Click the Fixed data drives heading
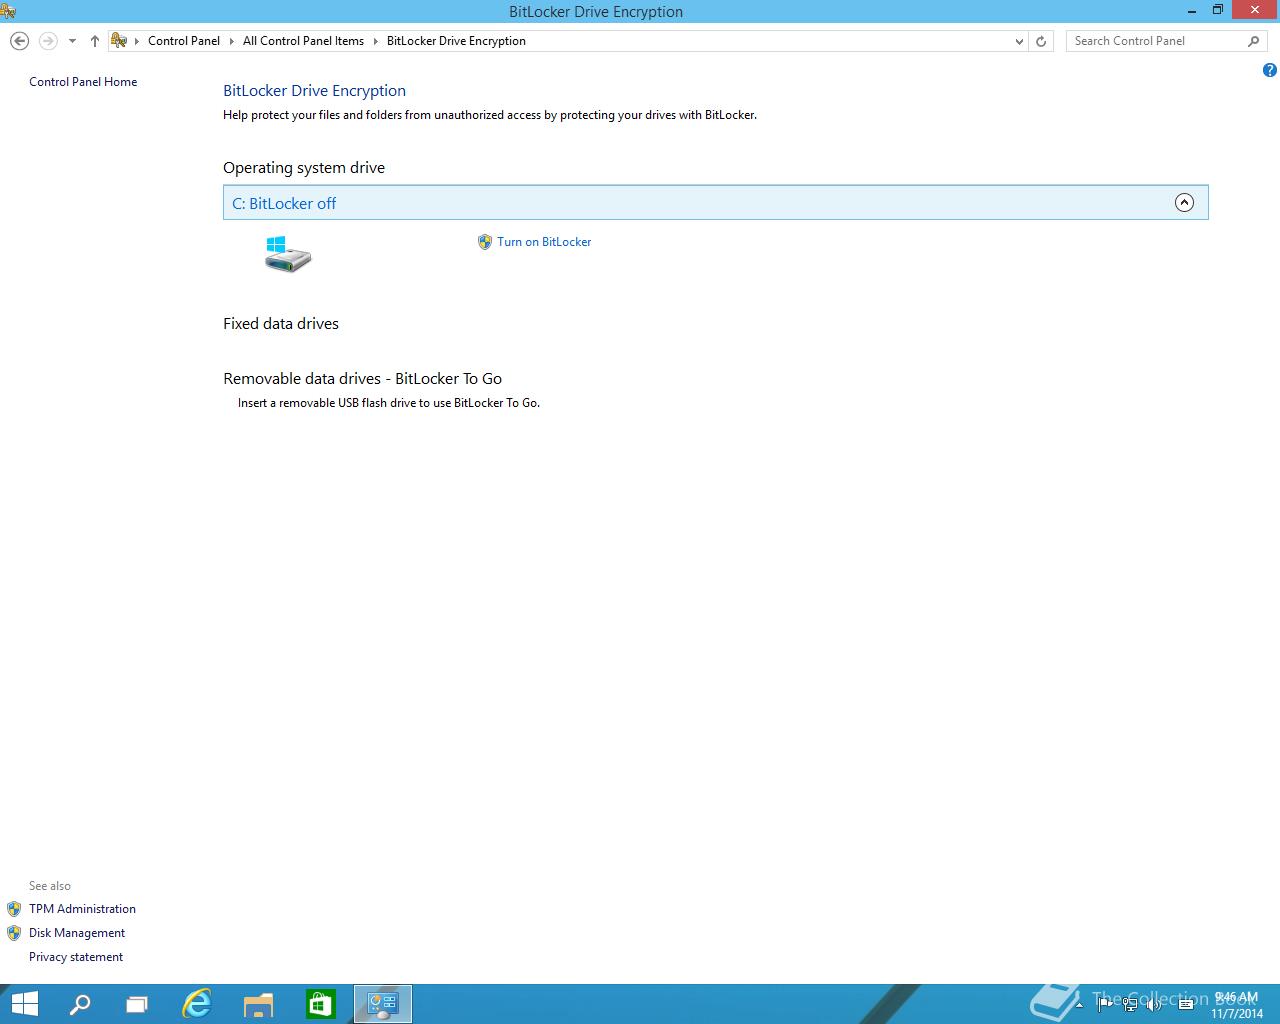Screen dimensions: 1280x1024 281,324
